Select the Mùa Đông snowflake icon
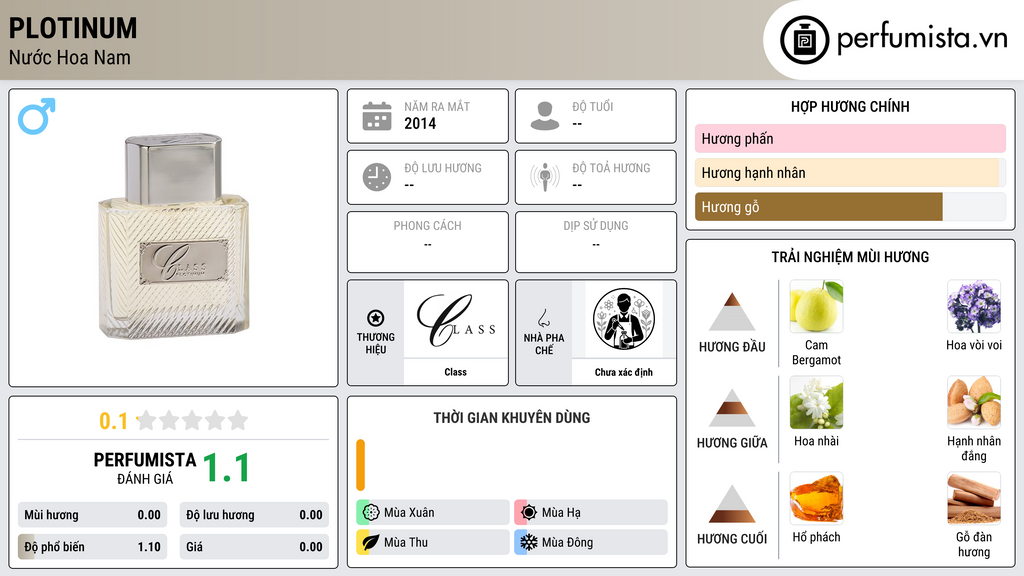Image resolution: width=1024 pixels, height=576 pixels. 528,542
